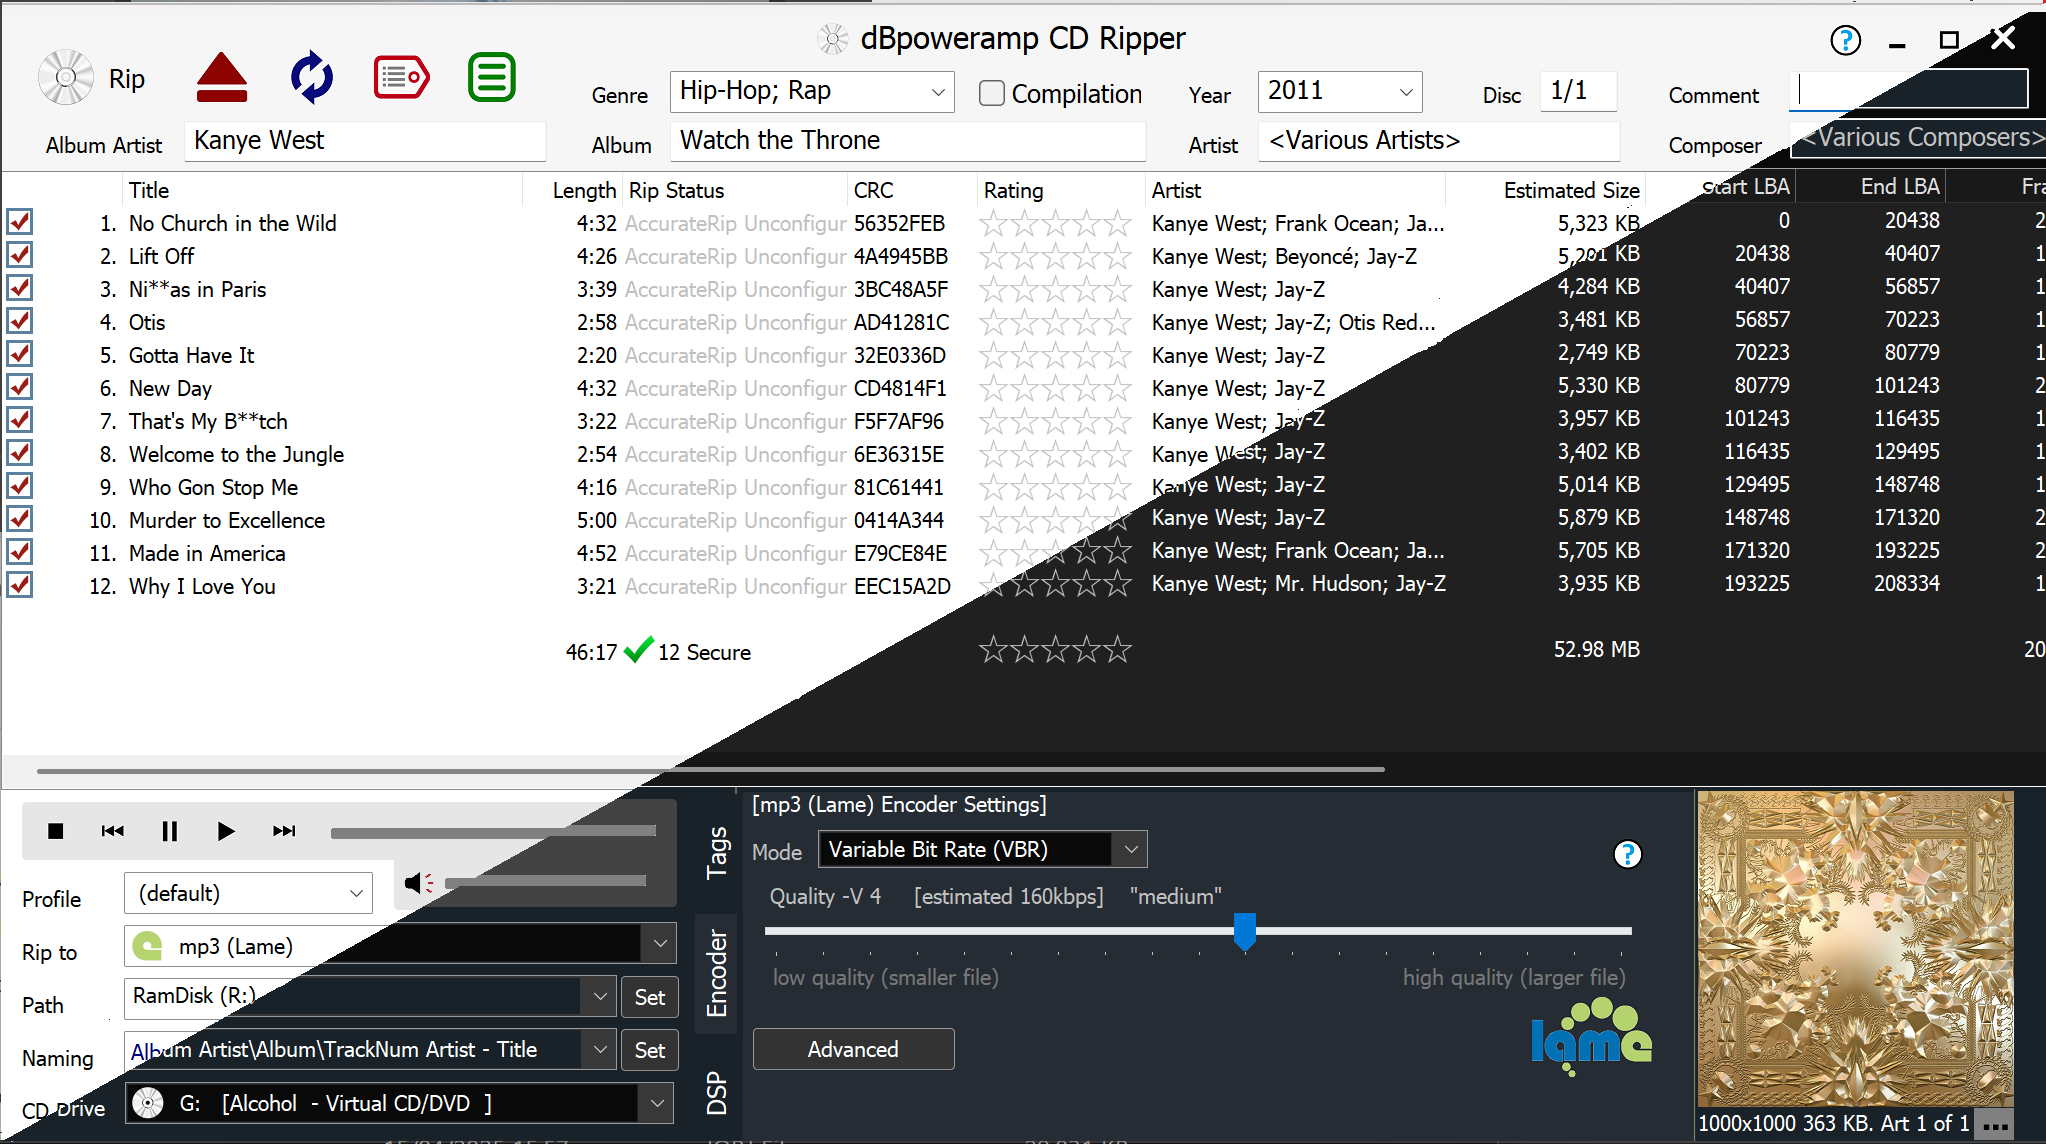The width and height of the screenshot is (2046, 1144).
Task: Uncheck track New Day
Action: (20, 387)
